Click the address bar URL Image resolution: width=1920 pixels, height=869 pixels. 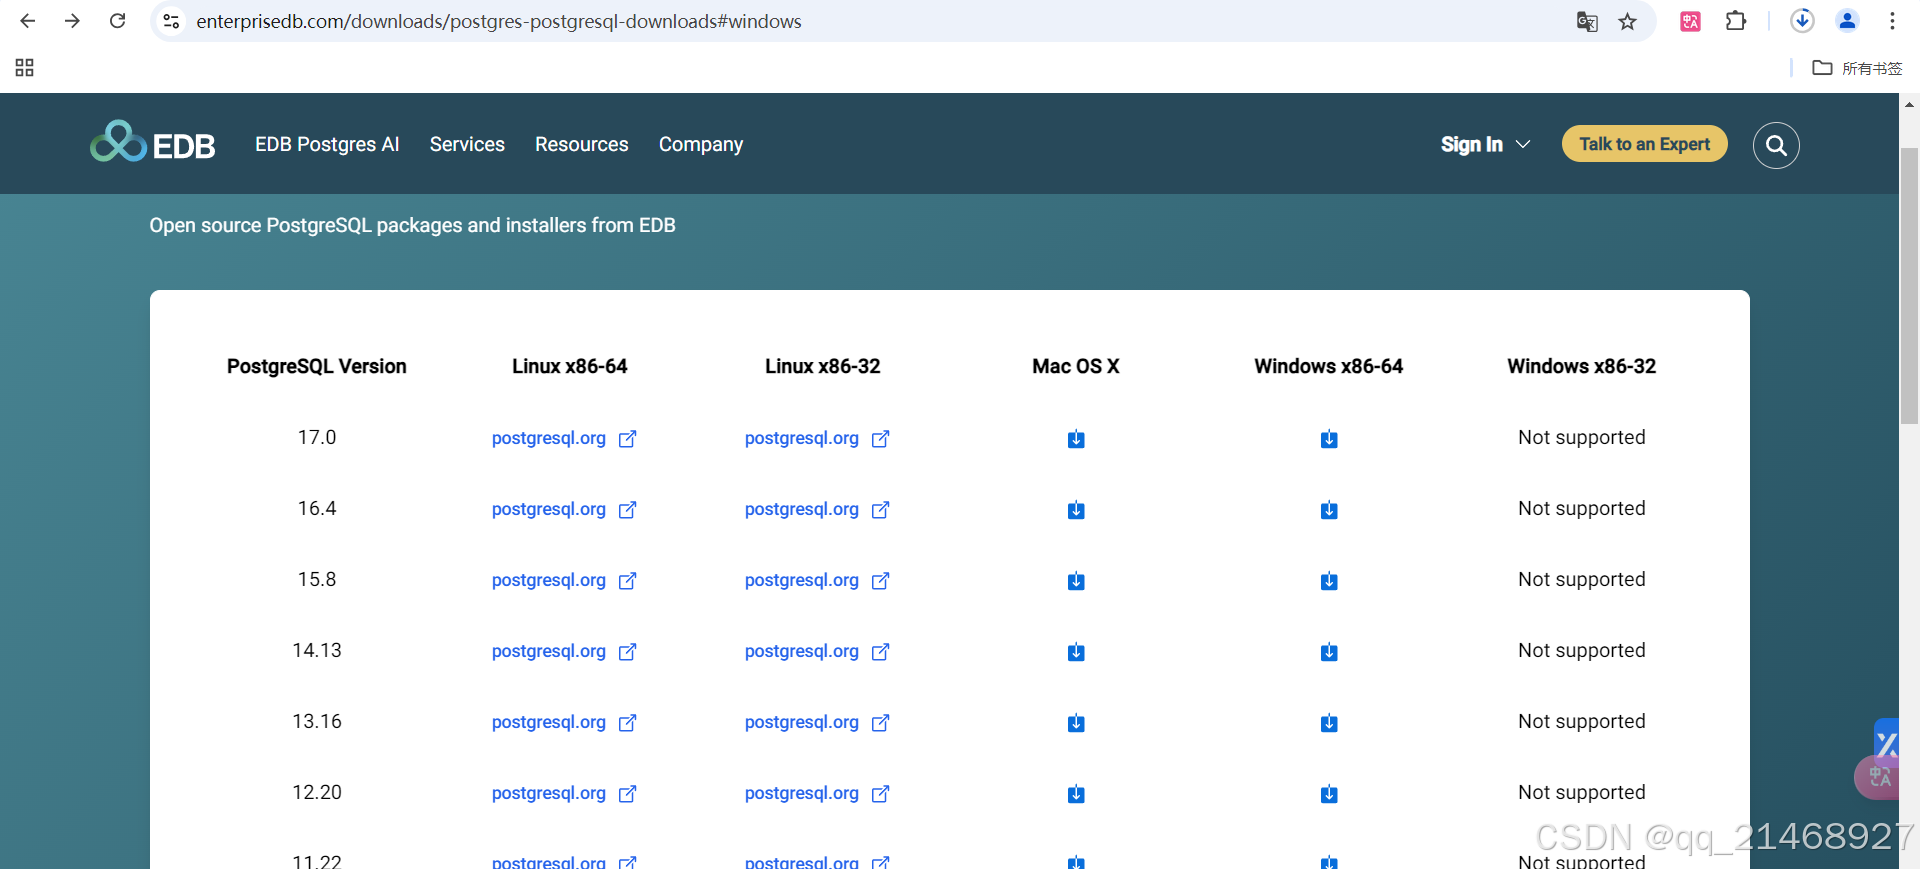498,21
